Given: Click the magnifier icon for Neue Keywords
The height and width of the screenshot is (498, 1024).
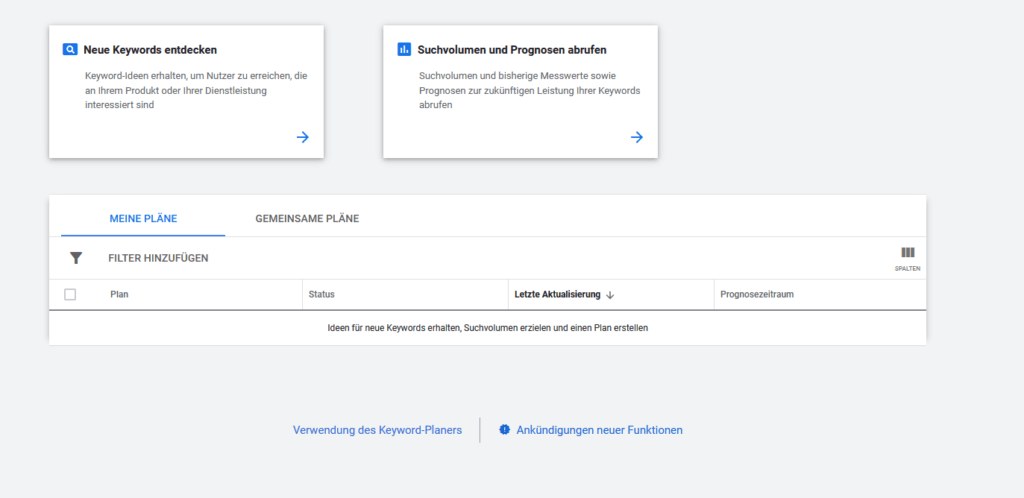Looking at the screenshot, I should coord(70,49).
